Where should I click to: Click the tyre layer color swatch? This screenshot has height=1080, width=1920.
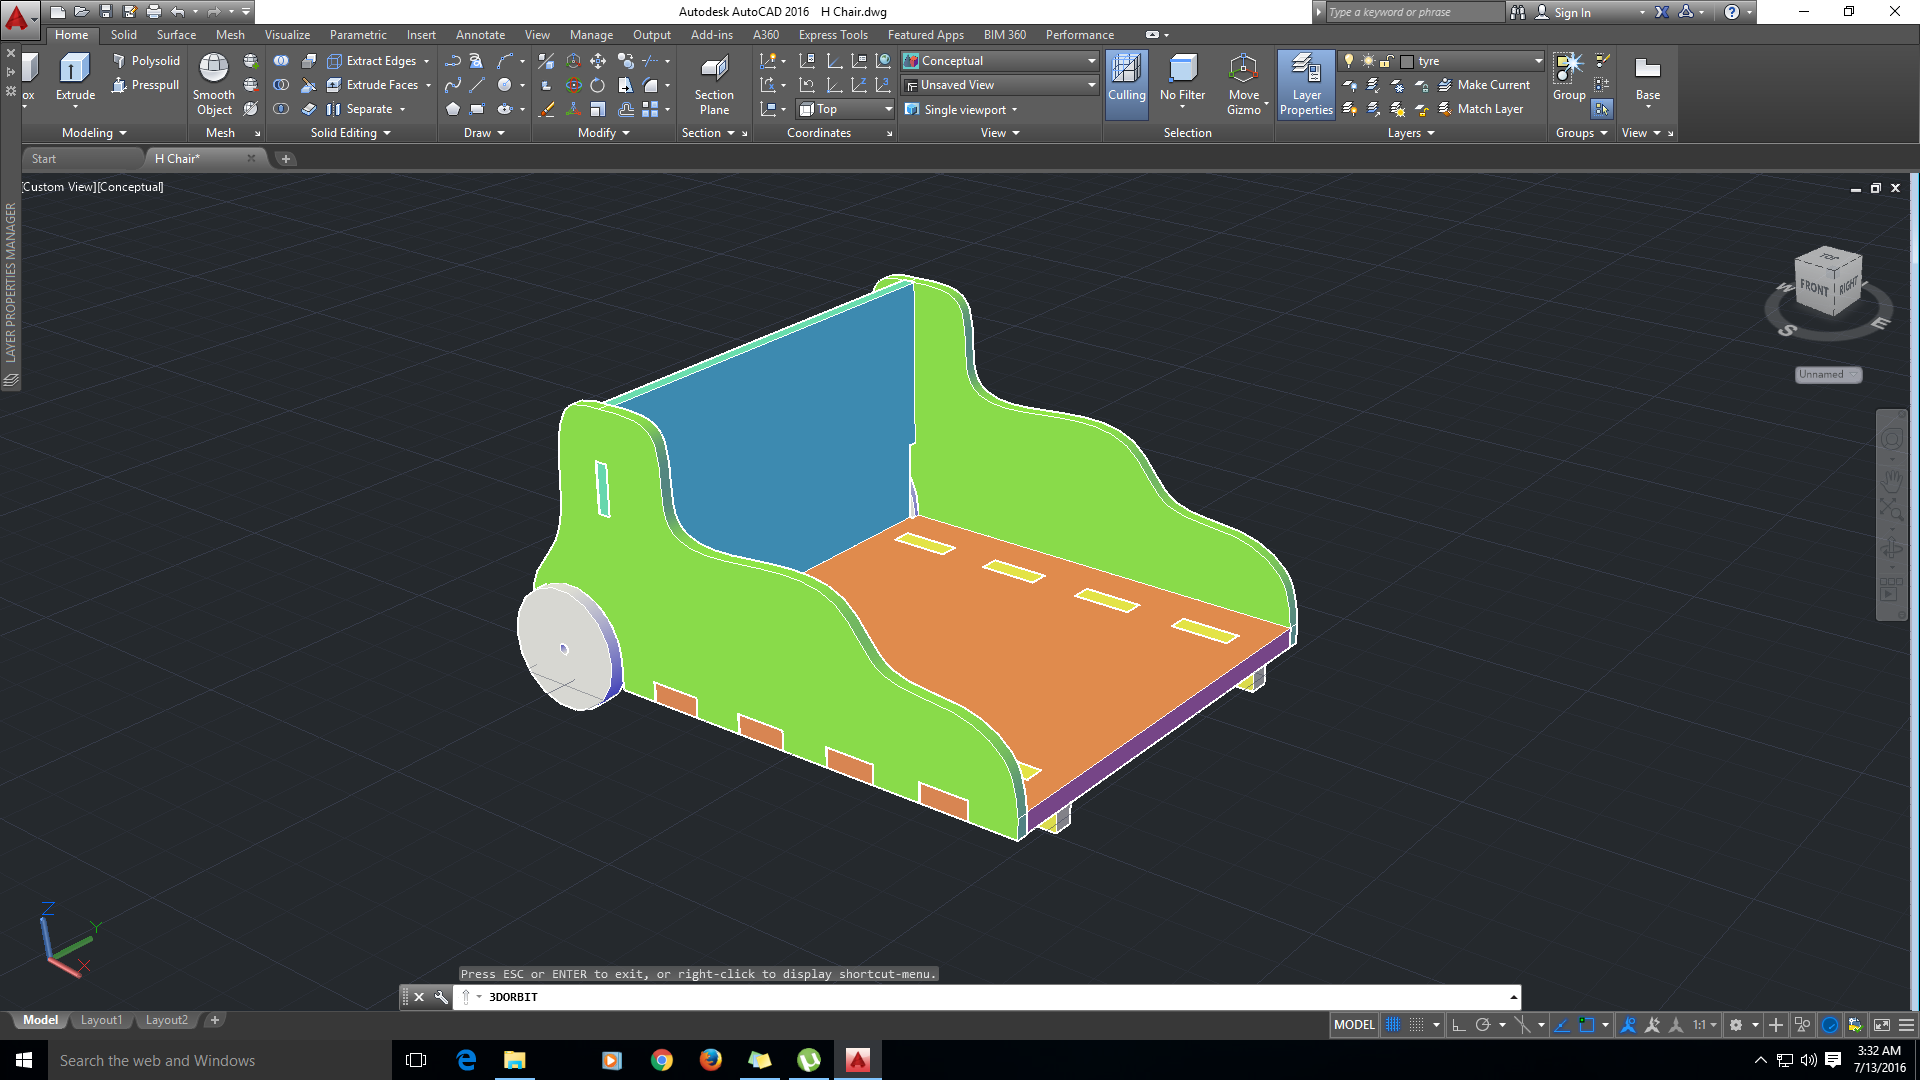coord(1406,61)
